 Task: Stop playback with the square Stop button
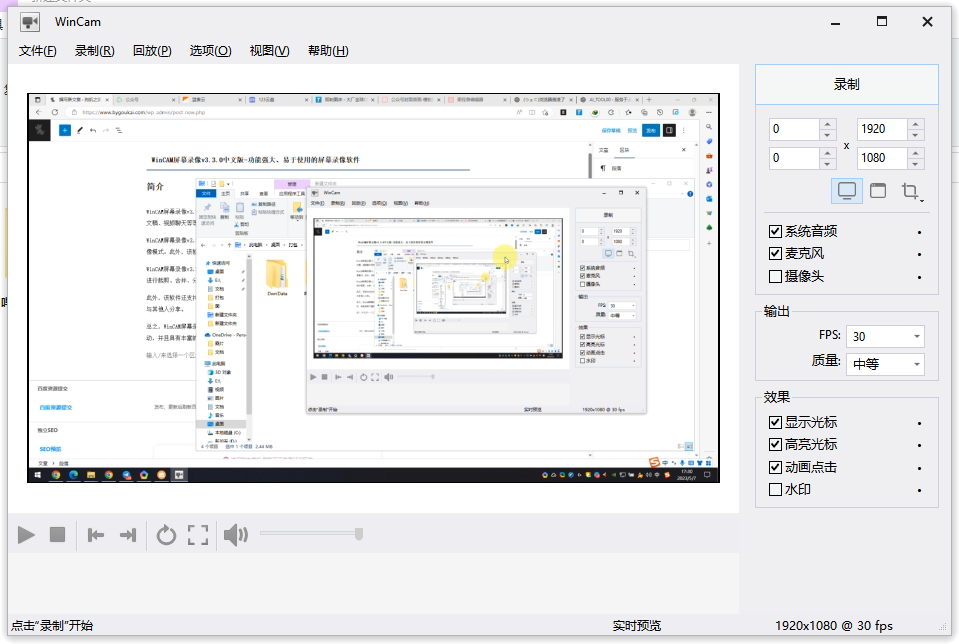(x=57, y=535)
